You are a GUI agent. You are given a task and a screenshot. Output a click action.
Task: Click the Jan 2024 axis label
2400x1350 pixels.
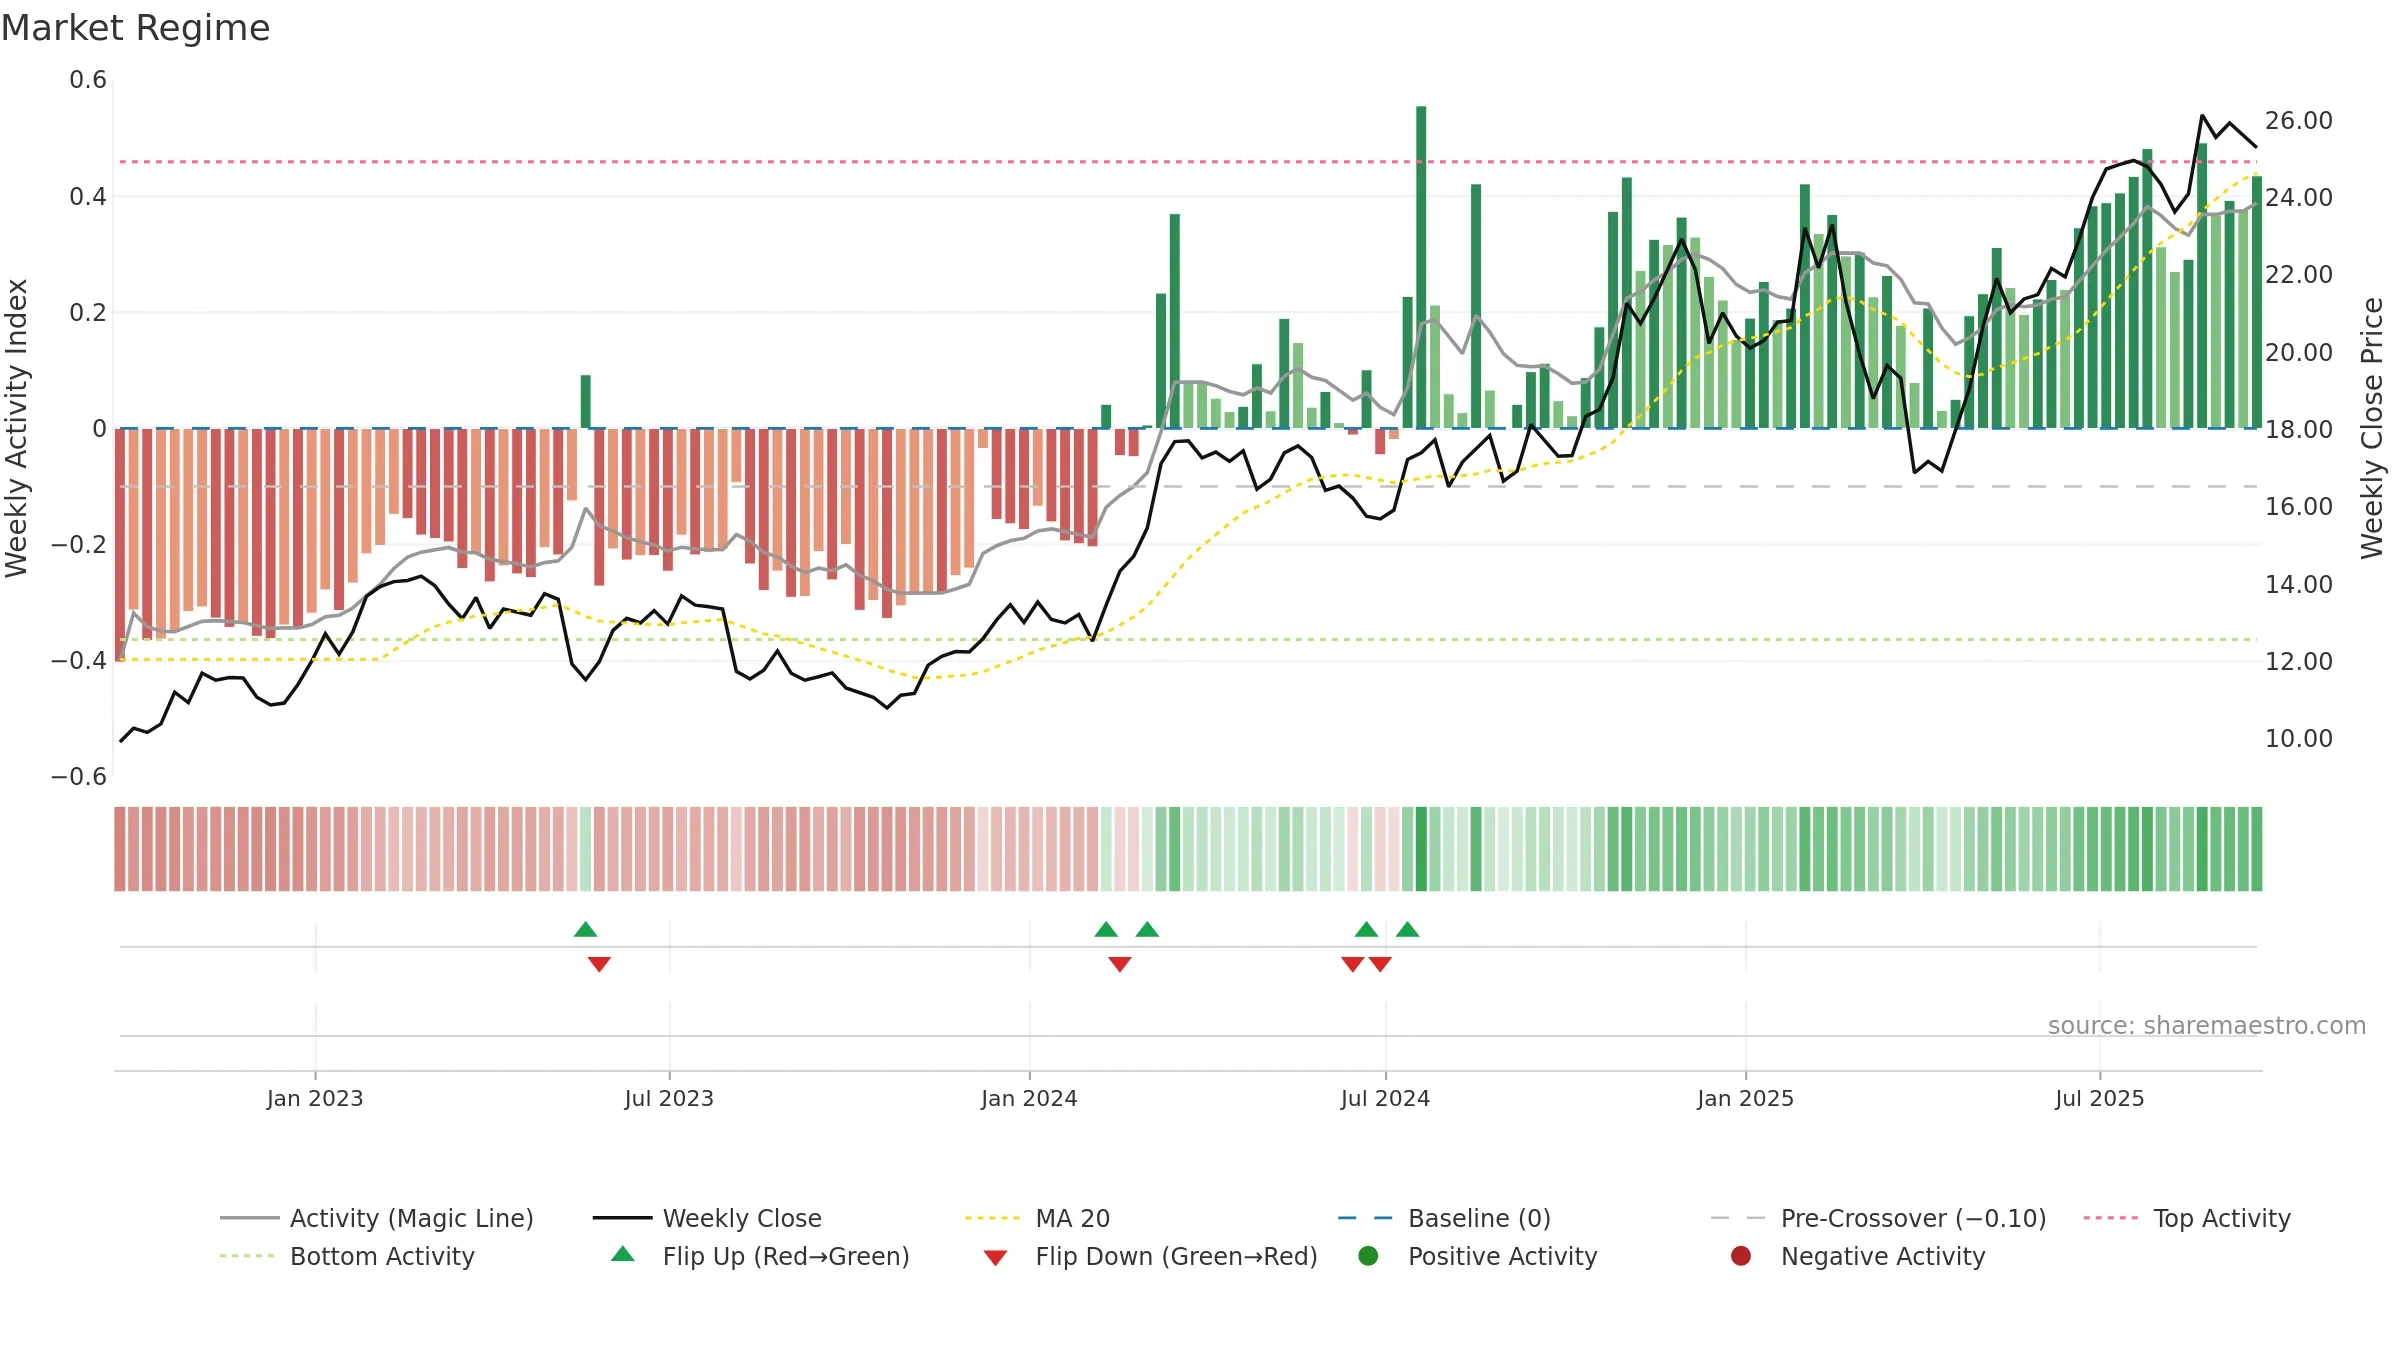1029,1099
